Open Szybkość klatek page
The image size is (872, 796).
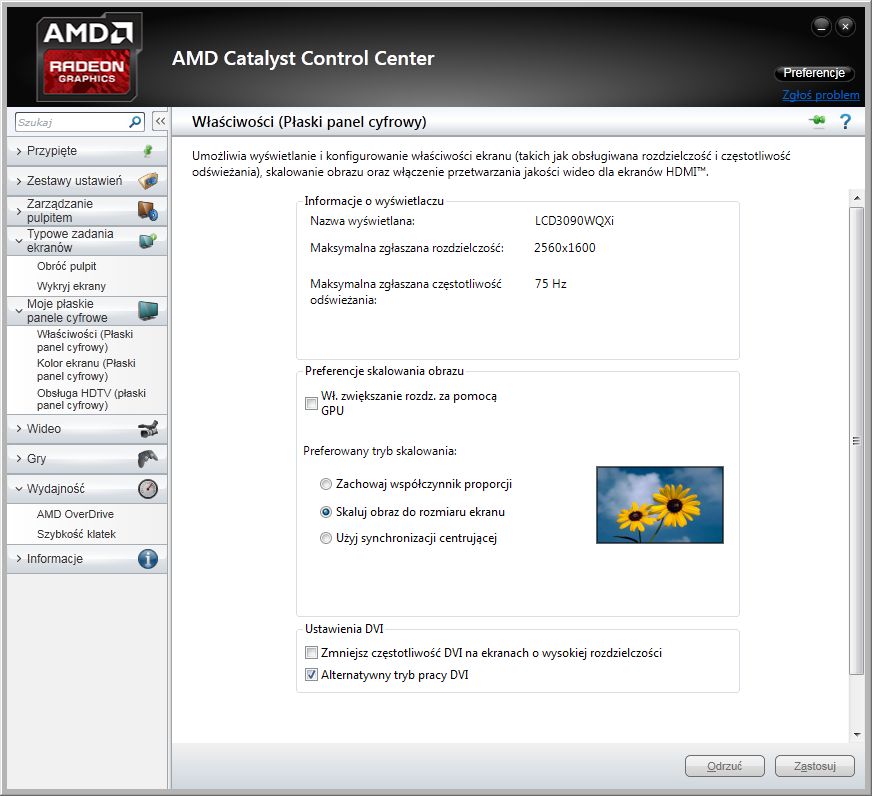coord(76,535)
